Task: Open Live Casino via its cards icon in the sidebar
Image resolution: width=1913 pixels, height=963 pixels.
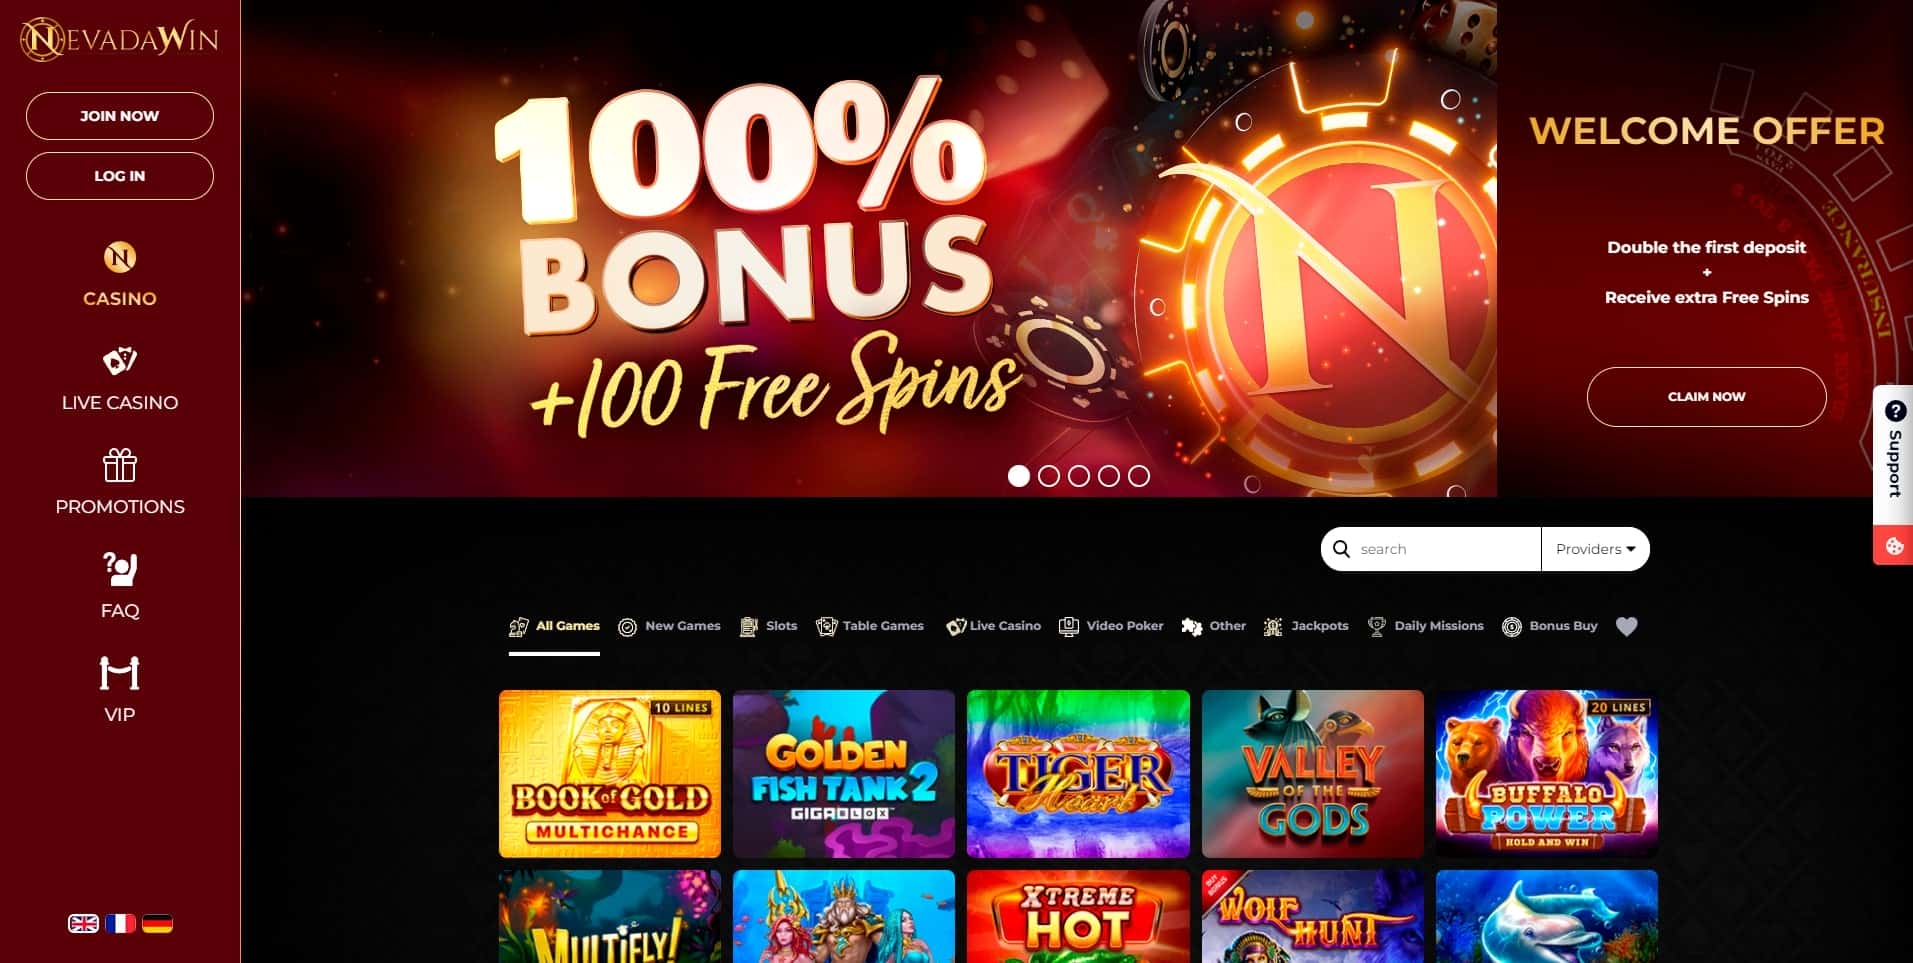Action: [120, 361]
